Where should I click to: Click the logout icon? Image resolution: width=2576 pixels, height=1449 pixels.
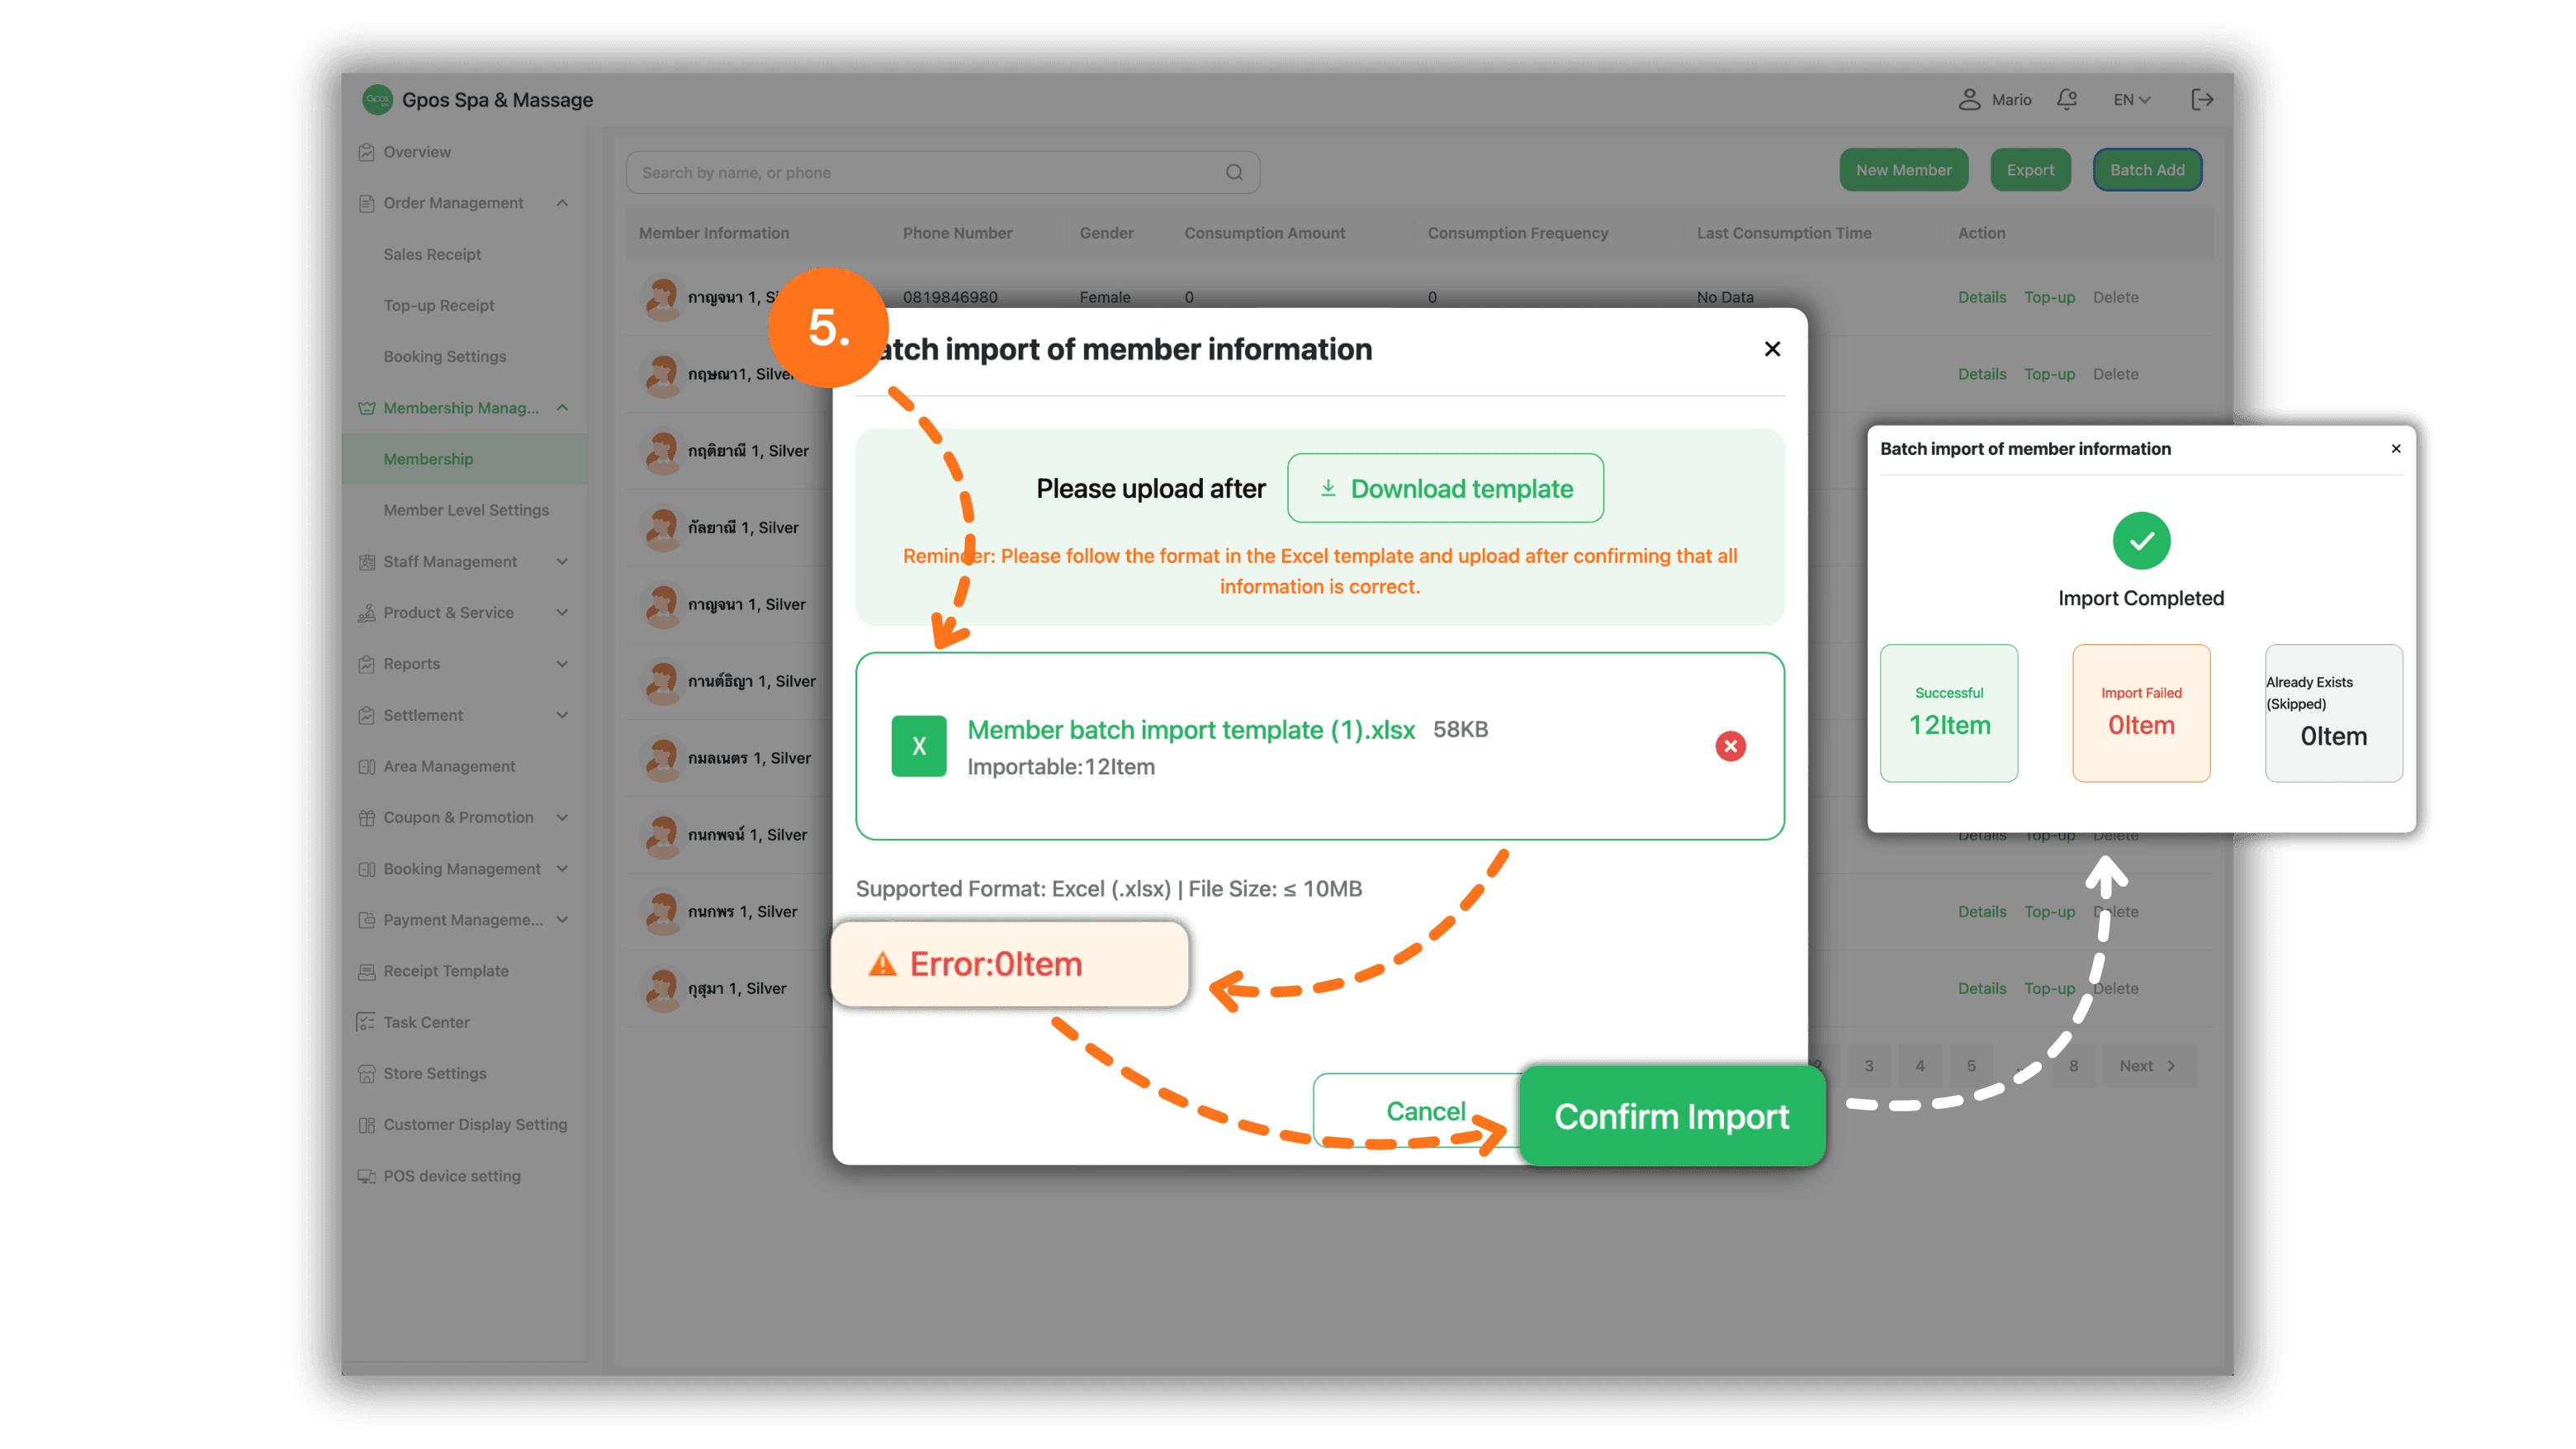2201,99
